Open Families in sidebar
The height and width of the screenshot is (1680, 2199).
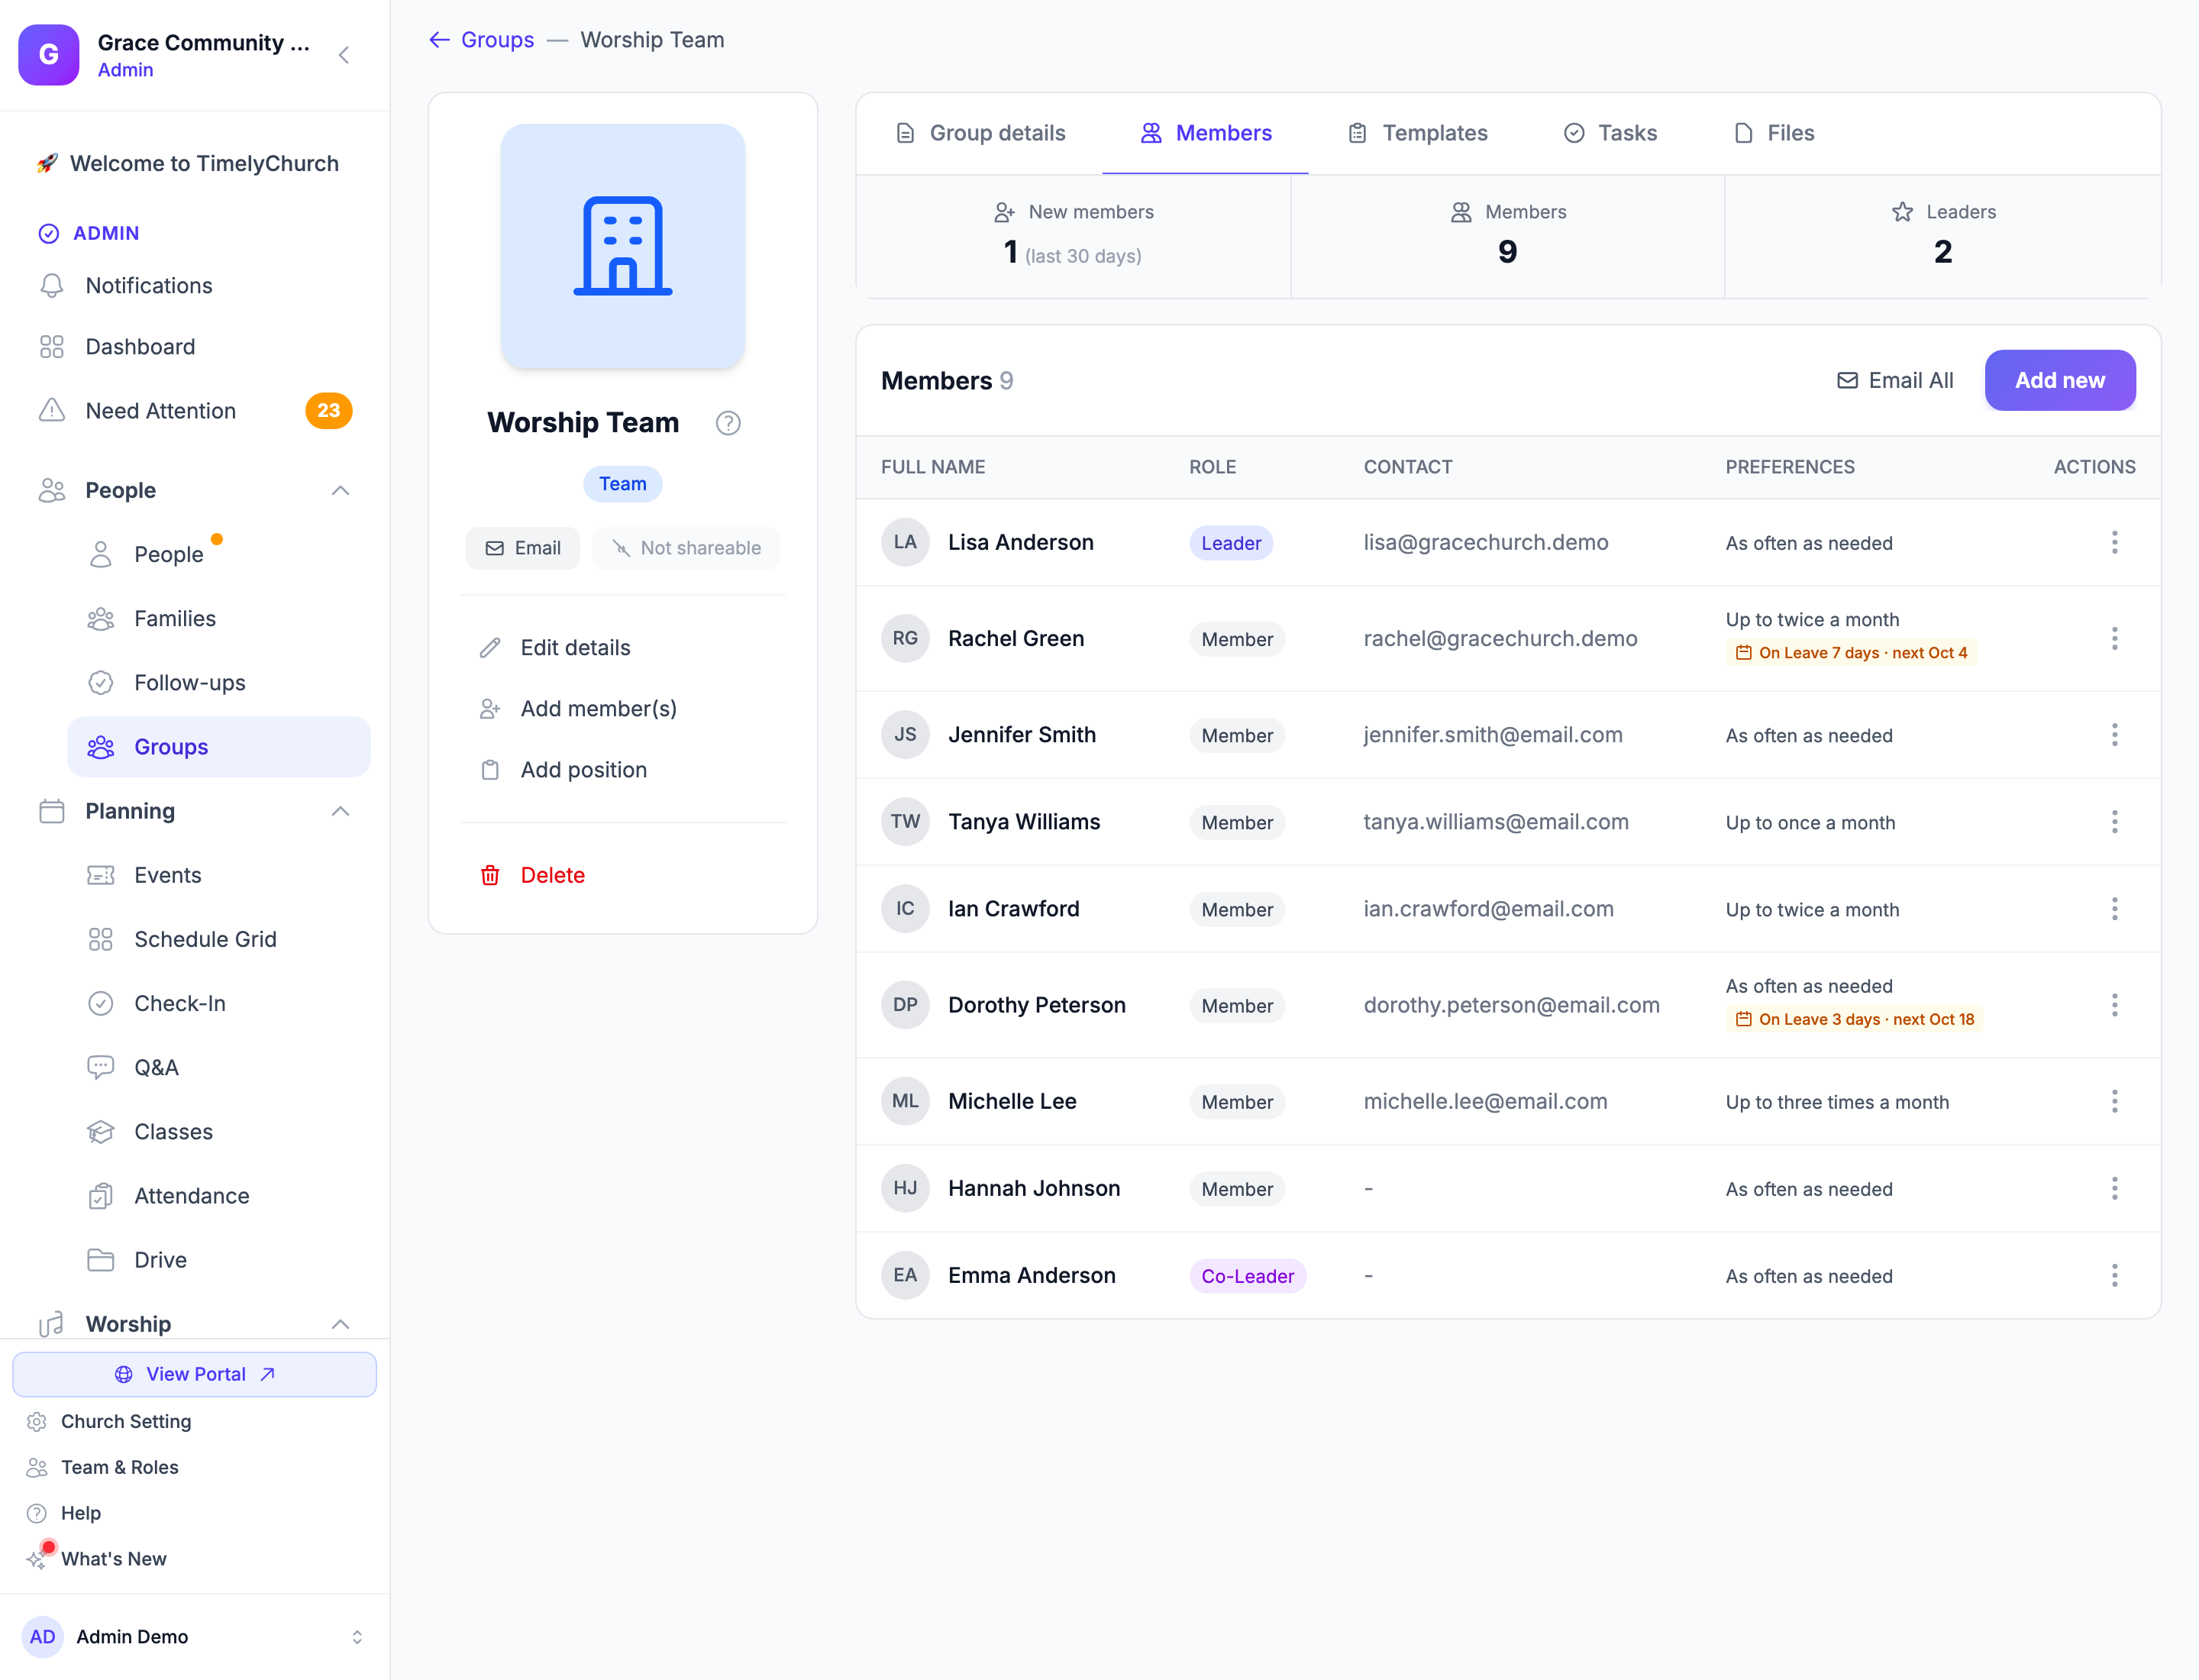point(219,618)
